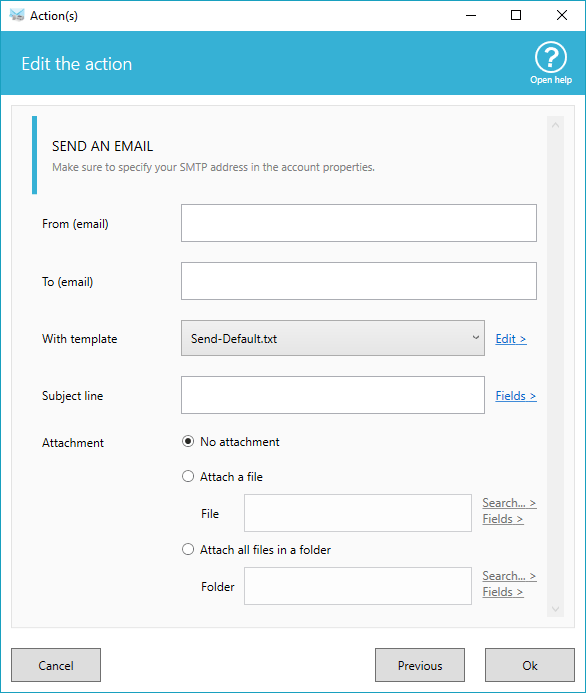Click Fields link beside the Folder box
The width and height of the screenshot is (586, 693).
point(503,592)
